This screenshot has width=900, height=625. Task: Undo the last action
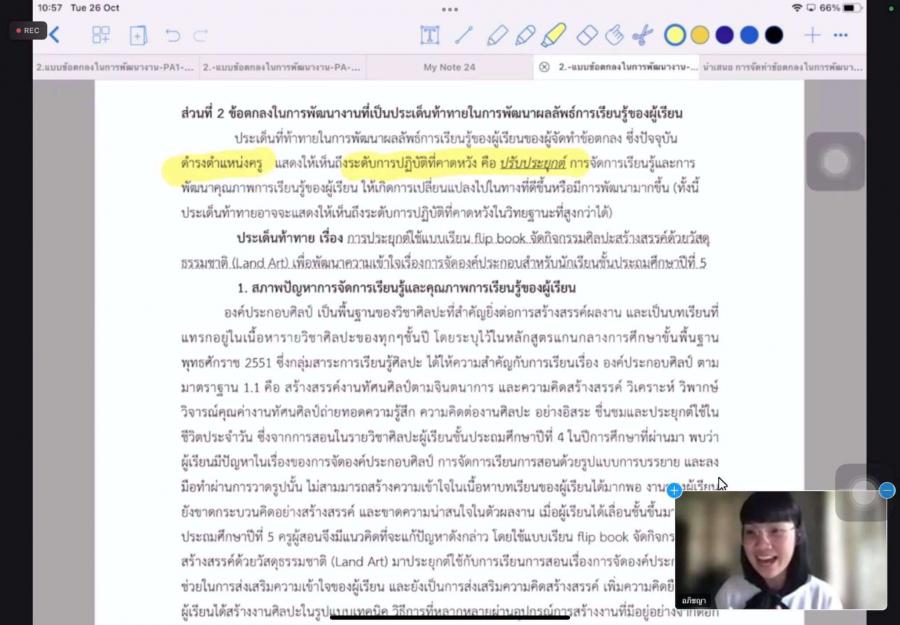[x=173, y=36]
